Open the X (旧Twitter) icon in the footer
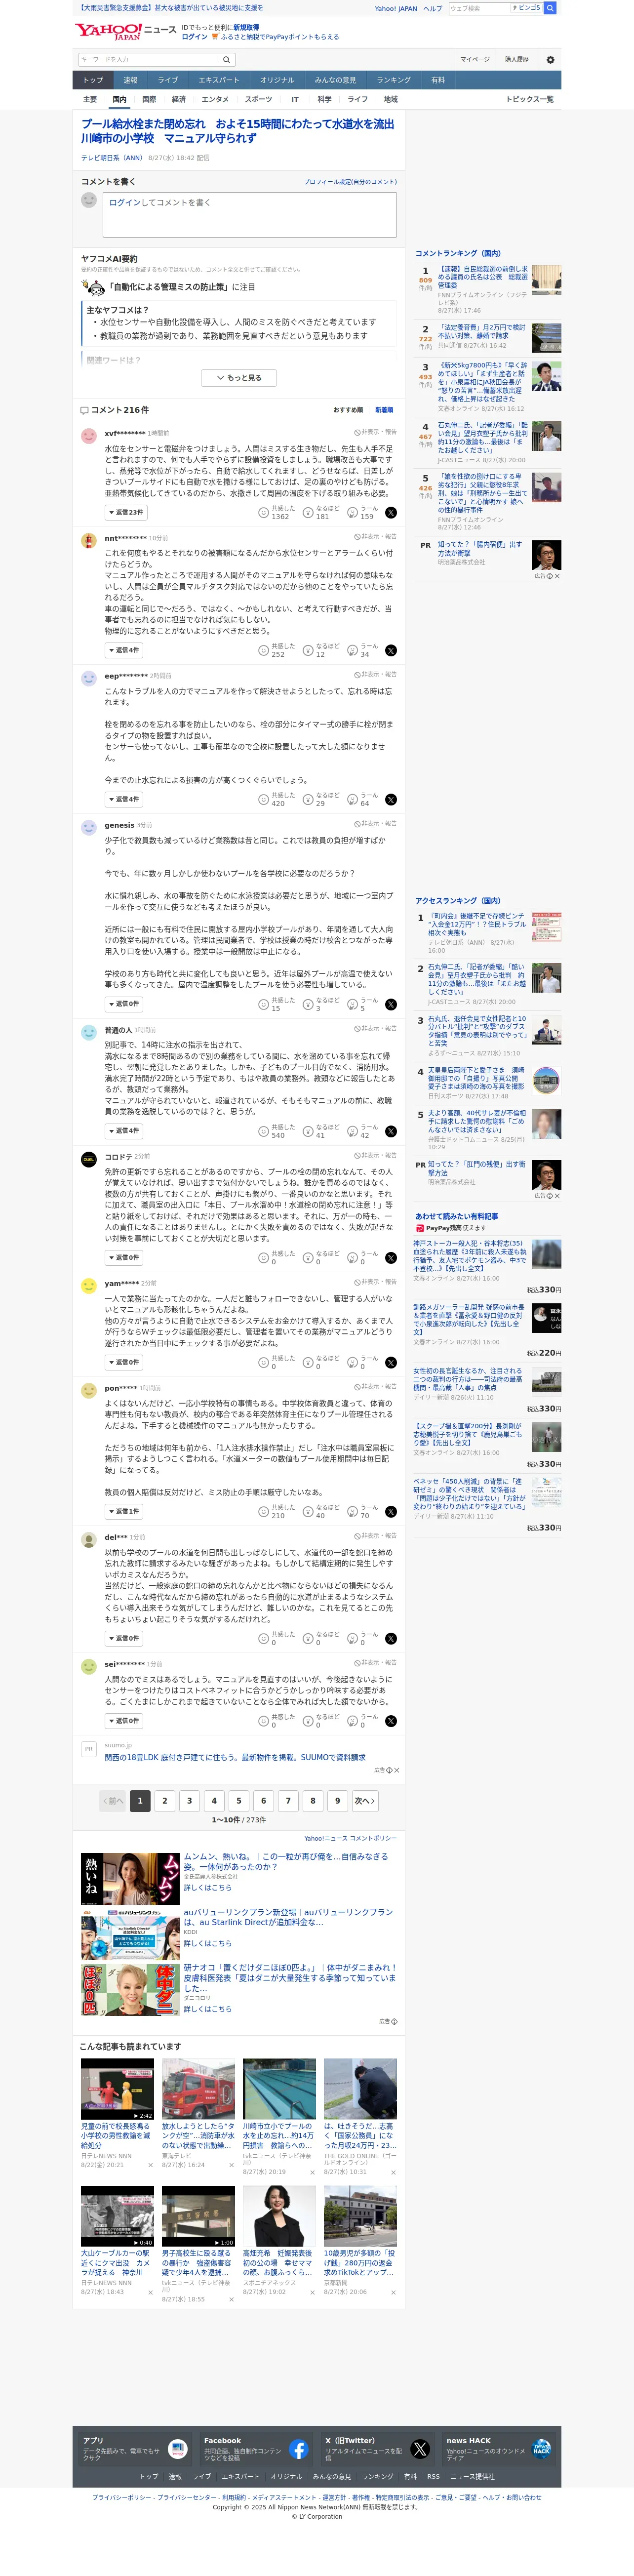Screen dimensions: 634x2576 [420, 2449]
